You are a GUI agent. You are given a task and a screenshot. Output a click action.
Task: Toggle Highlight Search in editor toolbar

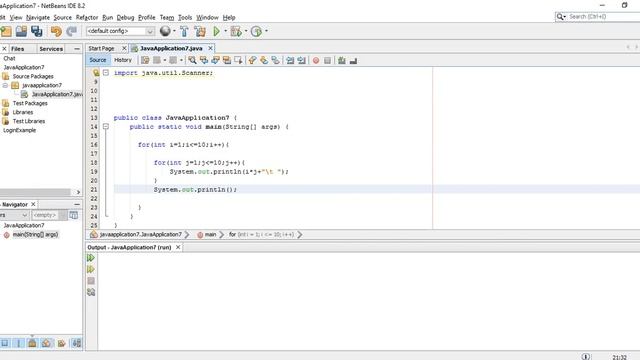pos(227,60)
